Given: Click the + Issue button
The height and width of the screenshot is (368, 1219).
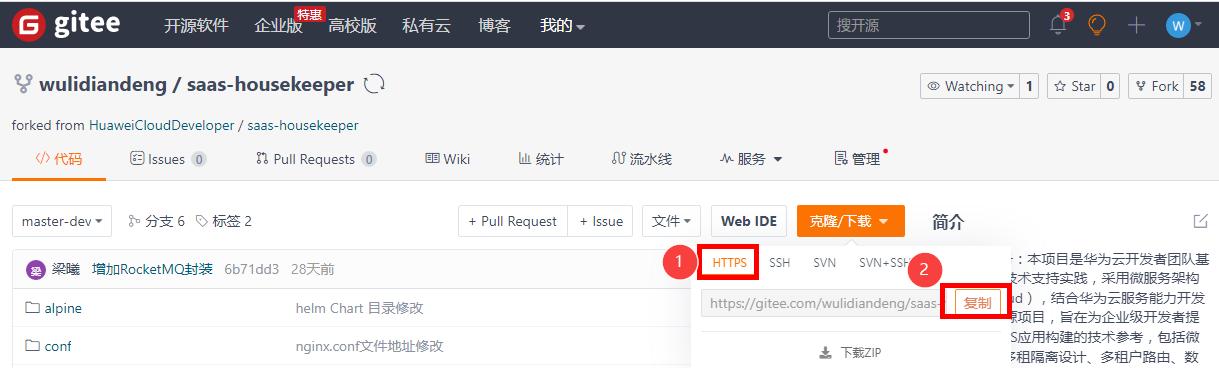Looking at the screenshot, I should pos(601,221).
